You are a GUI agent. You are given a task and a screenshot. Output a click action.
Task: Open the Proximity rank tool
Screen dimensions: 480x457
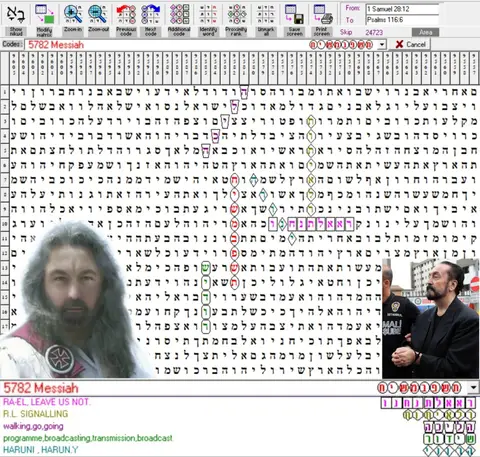point(236,19)
